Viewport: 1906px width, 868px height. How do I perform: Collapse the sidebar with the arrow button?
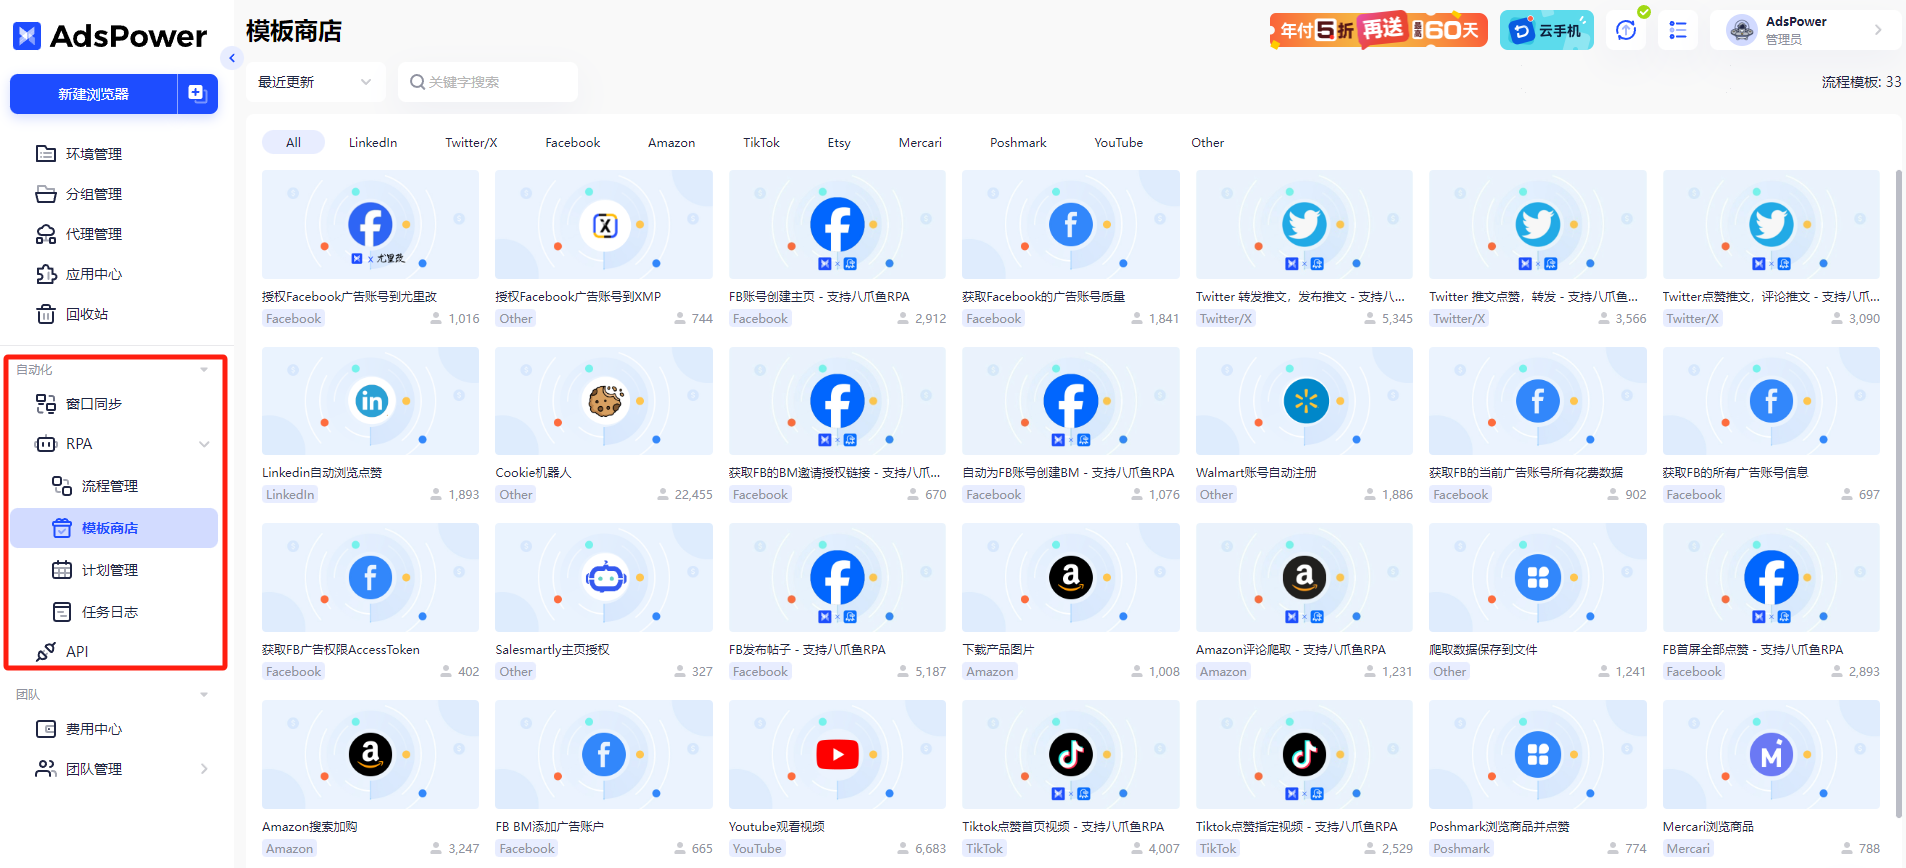coord(232,58)
